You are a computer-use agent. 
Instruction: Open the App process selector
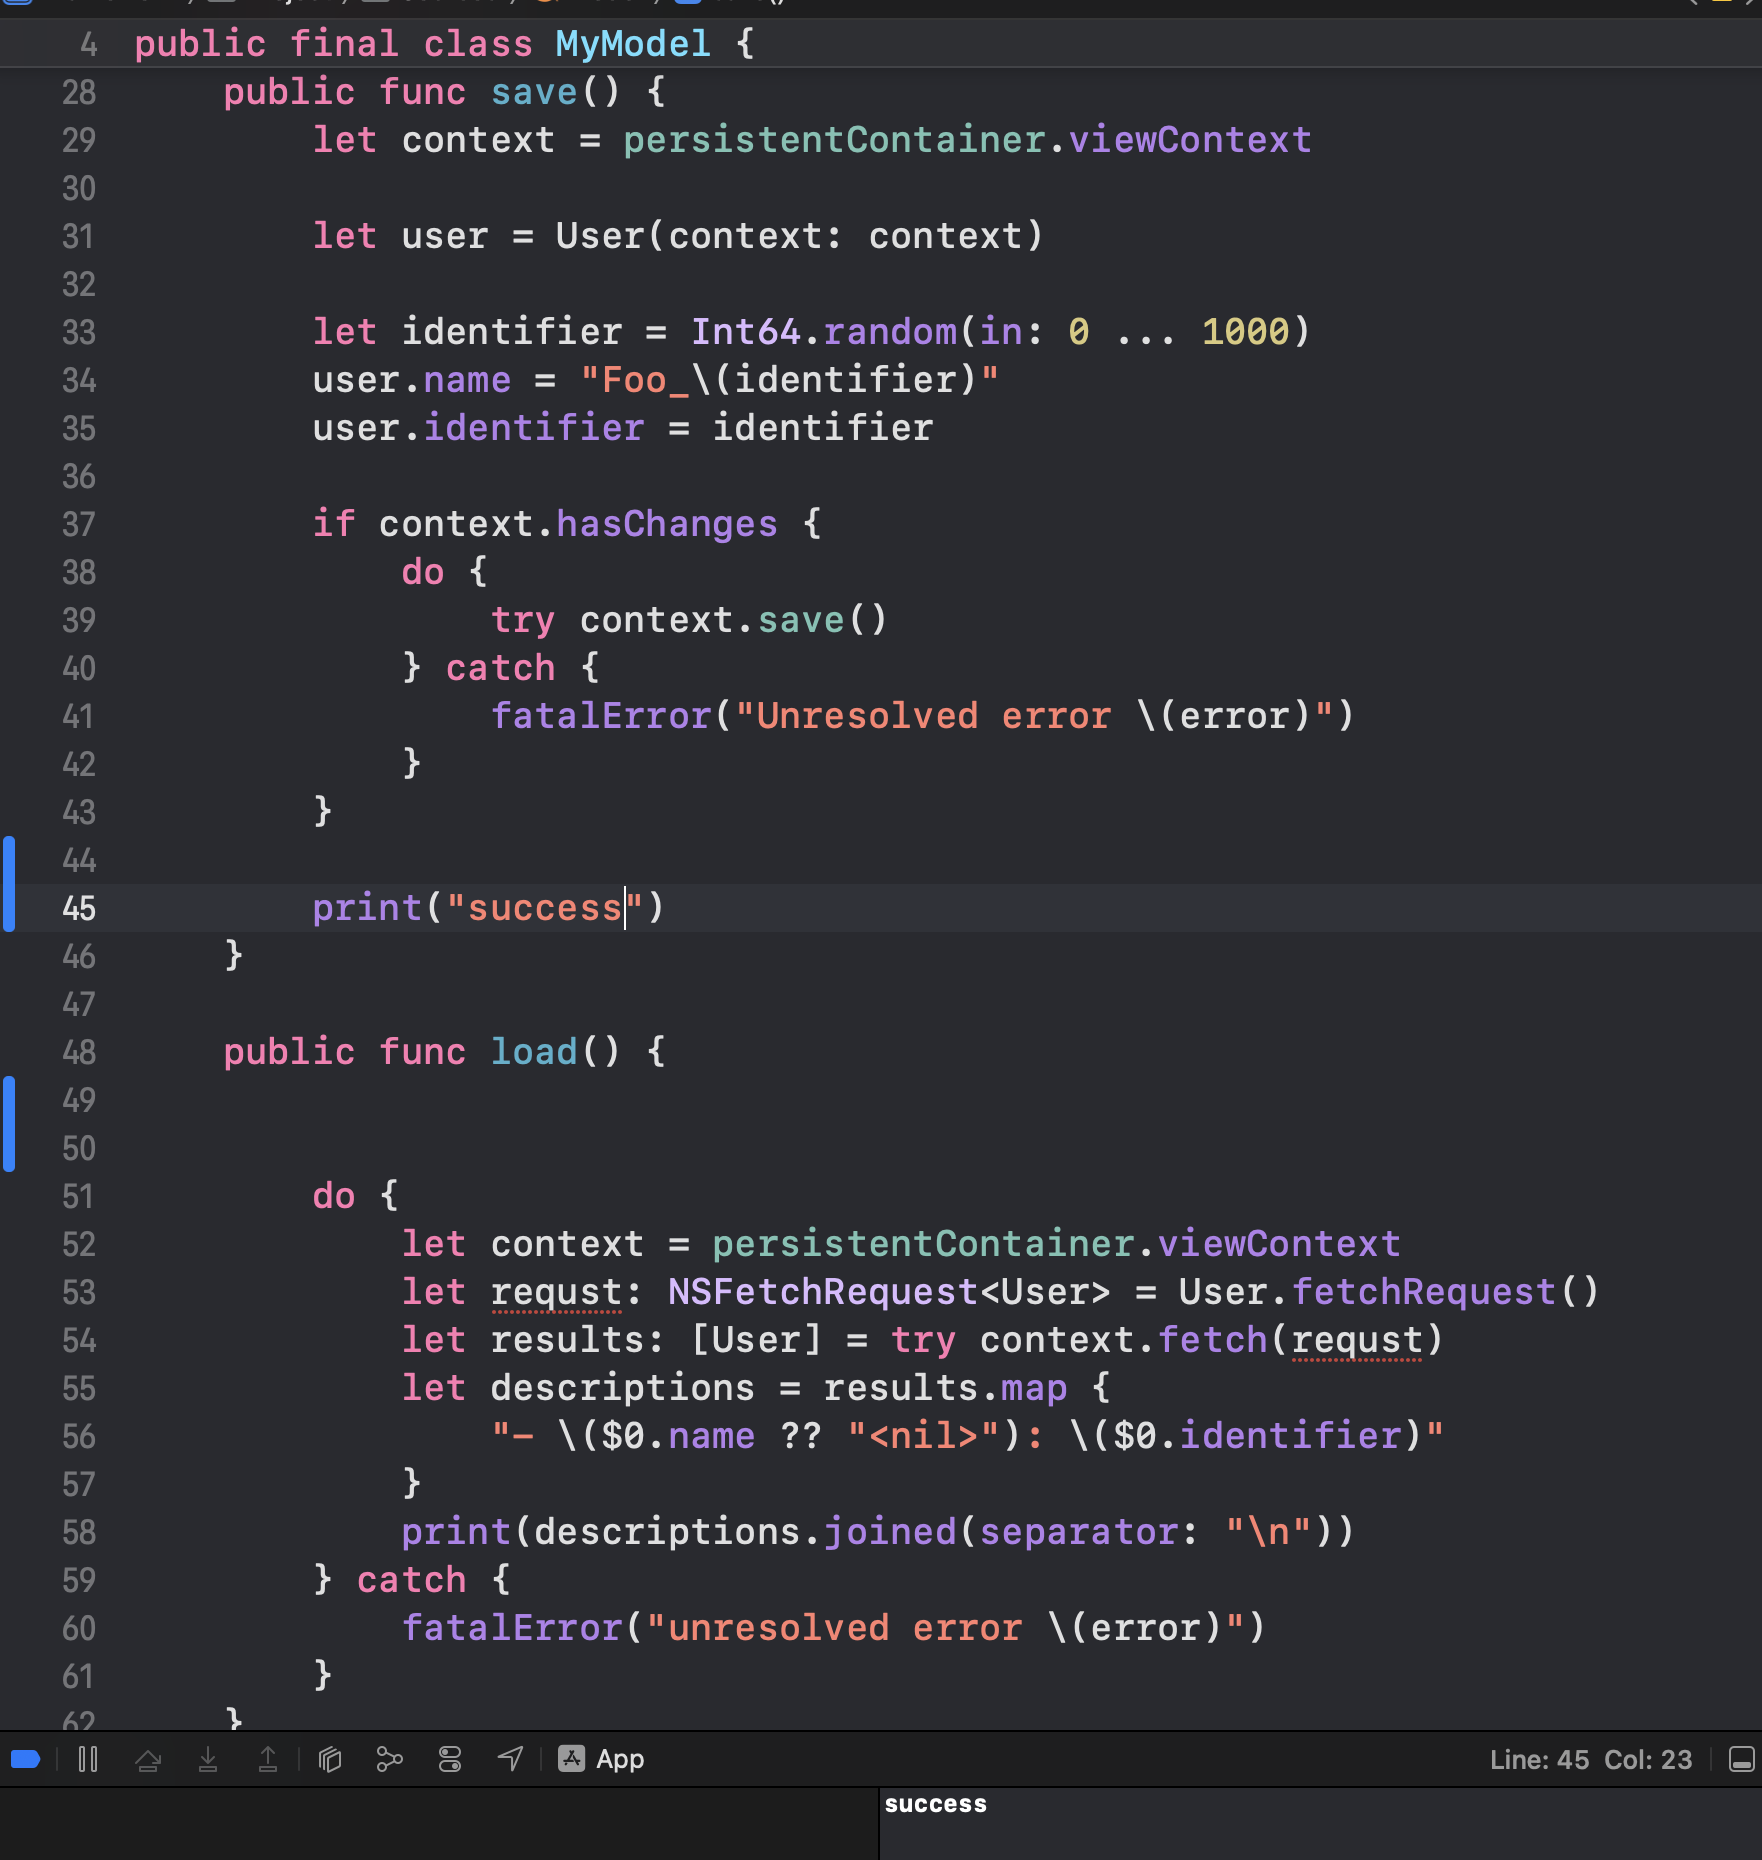(602, 1759)
